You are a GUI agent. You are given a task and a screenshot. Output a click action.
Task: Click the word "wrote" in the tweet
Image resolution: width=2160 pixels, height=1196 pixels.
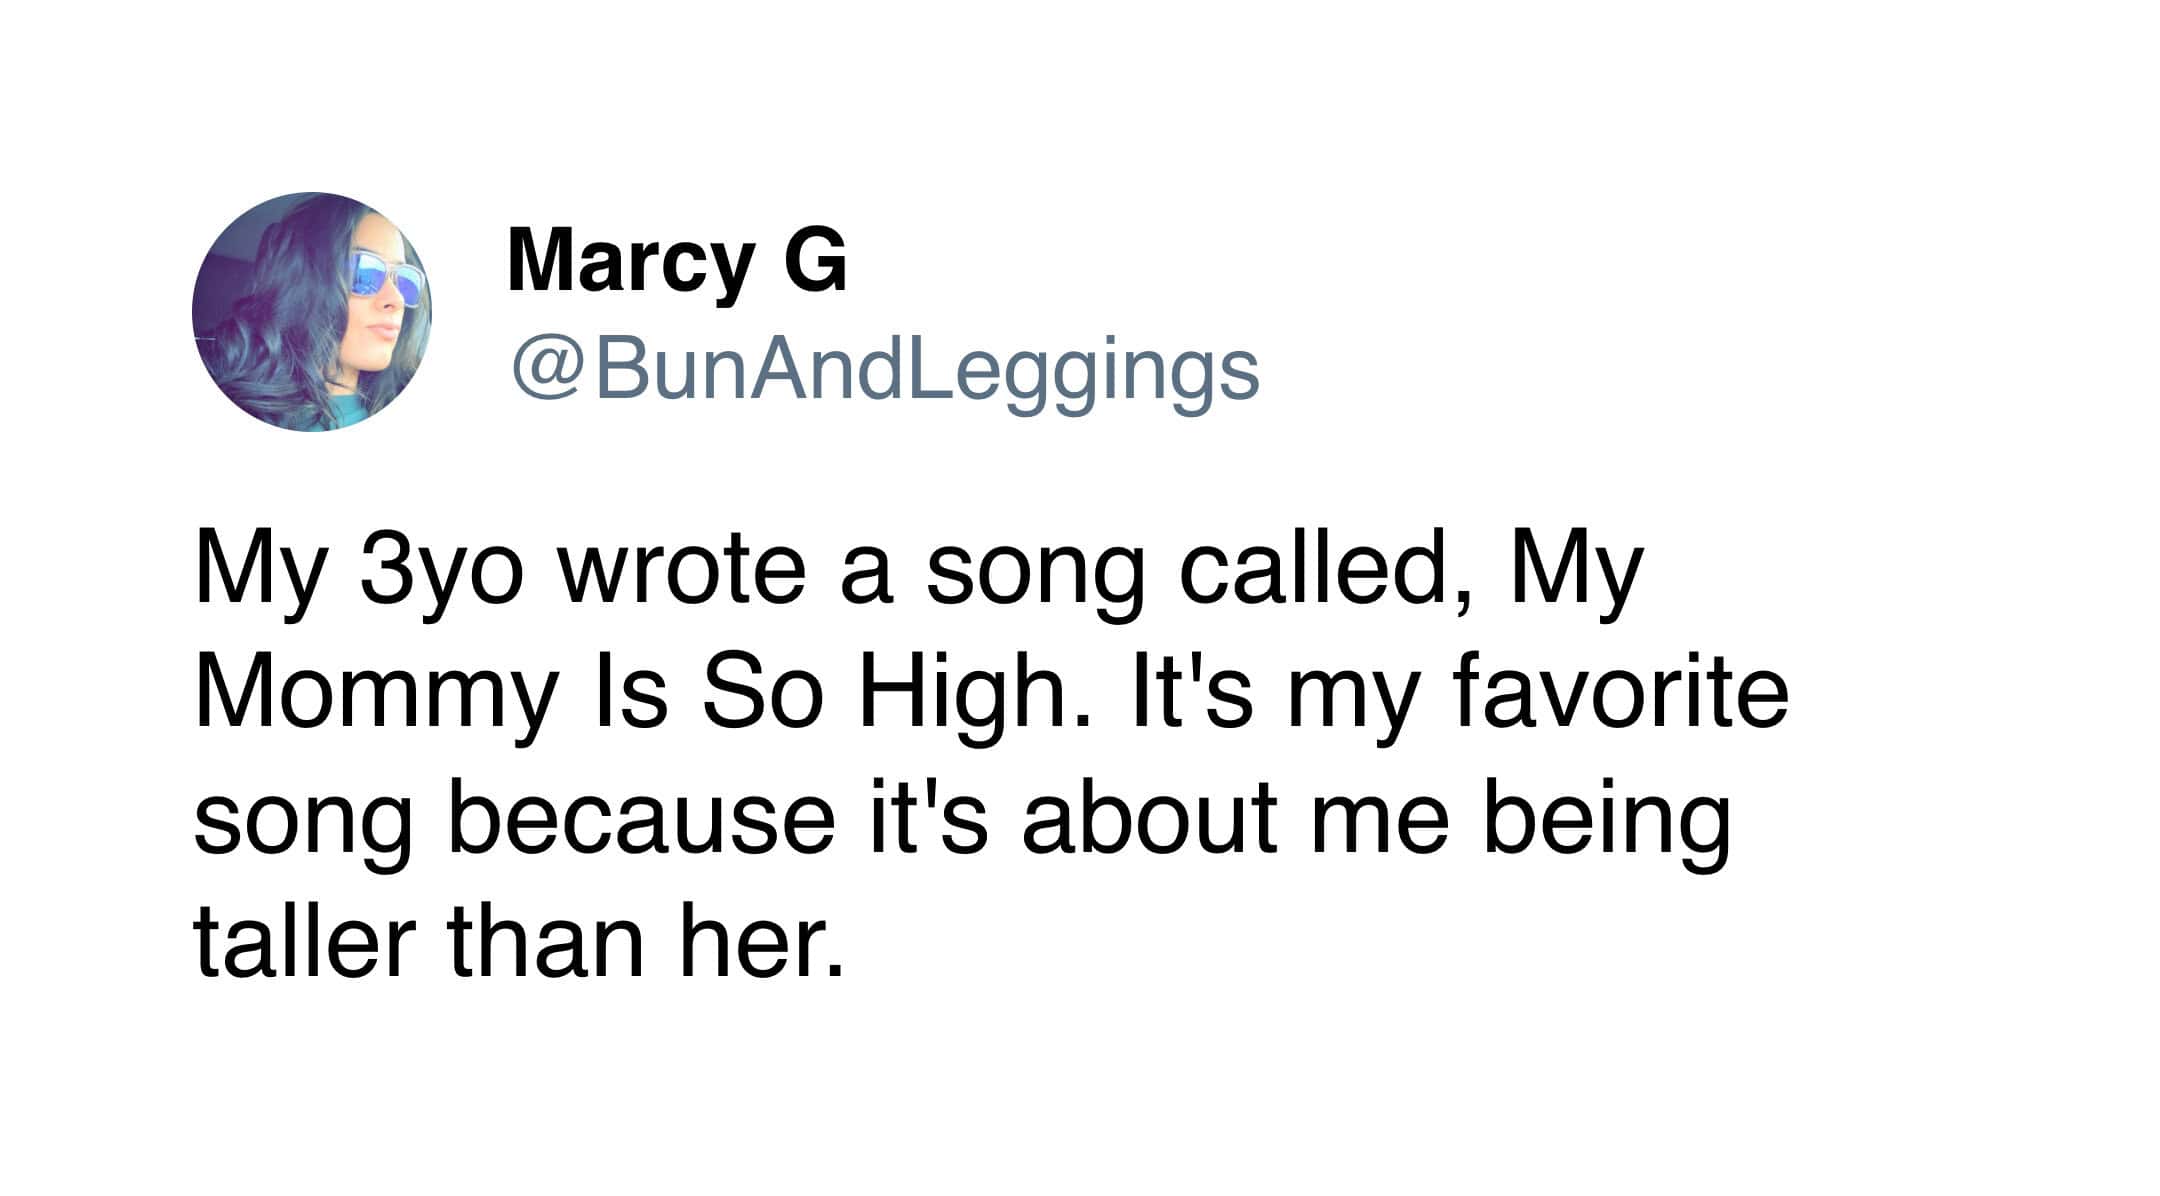point(683,572)
